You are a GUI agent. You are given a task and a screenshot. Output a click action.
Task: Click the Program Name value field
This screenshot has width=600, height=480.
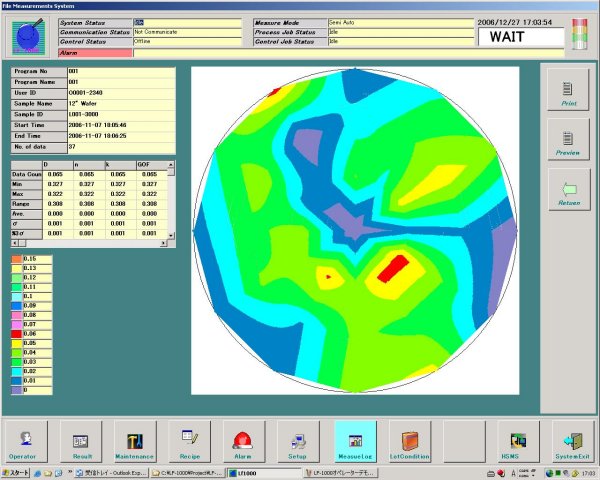tap(121, 82)
